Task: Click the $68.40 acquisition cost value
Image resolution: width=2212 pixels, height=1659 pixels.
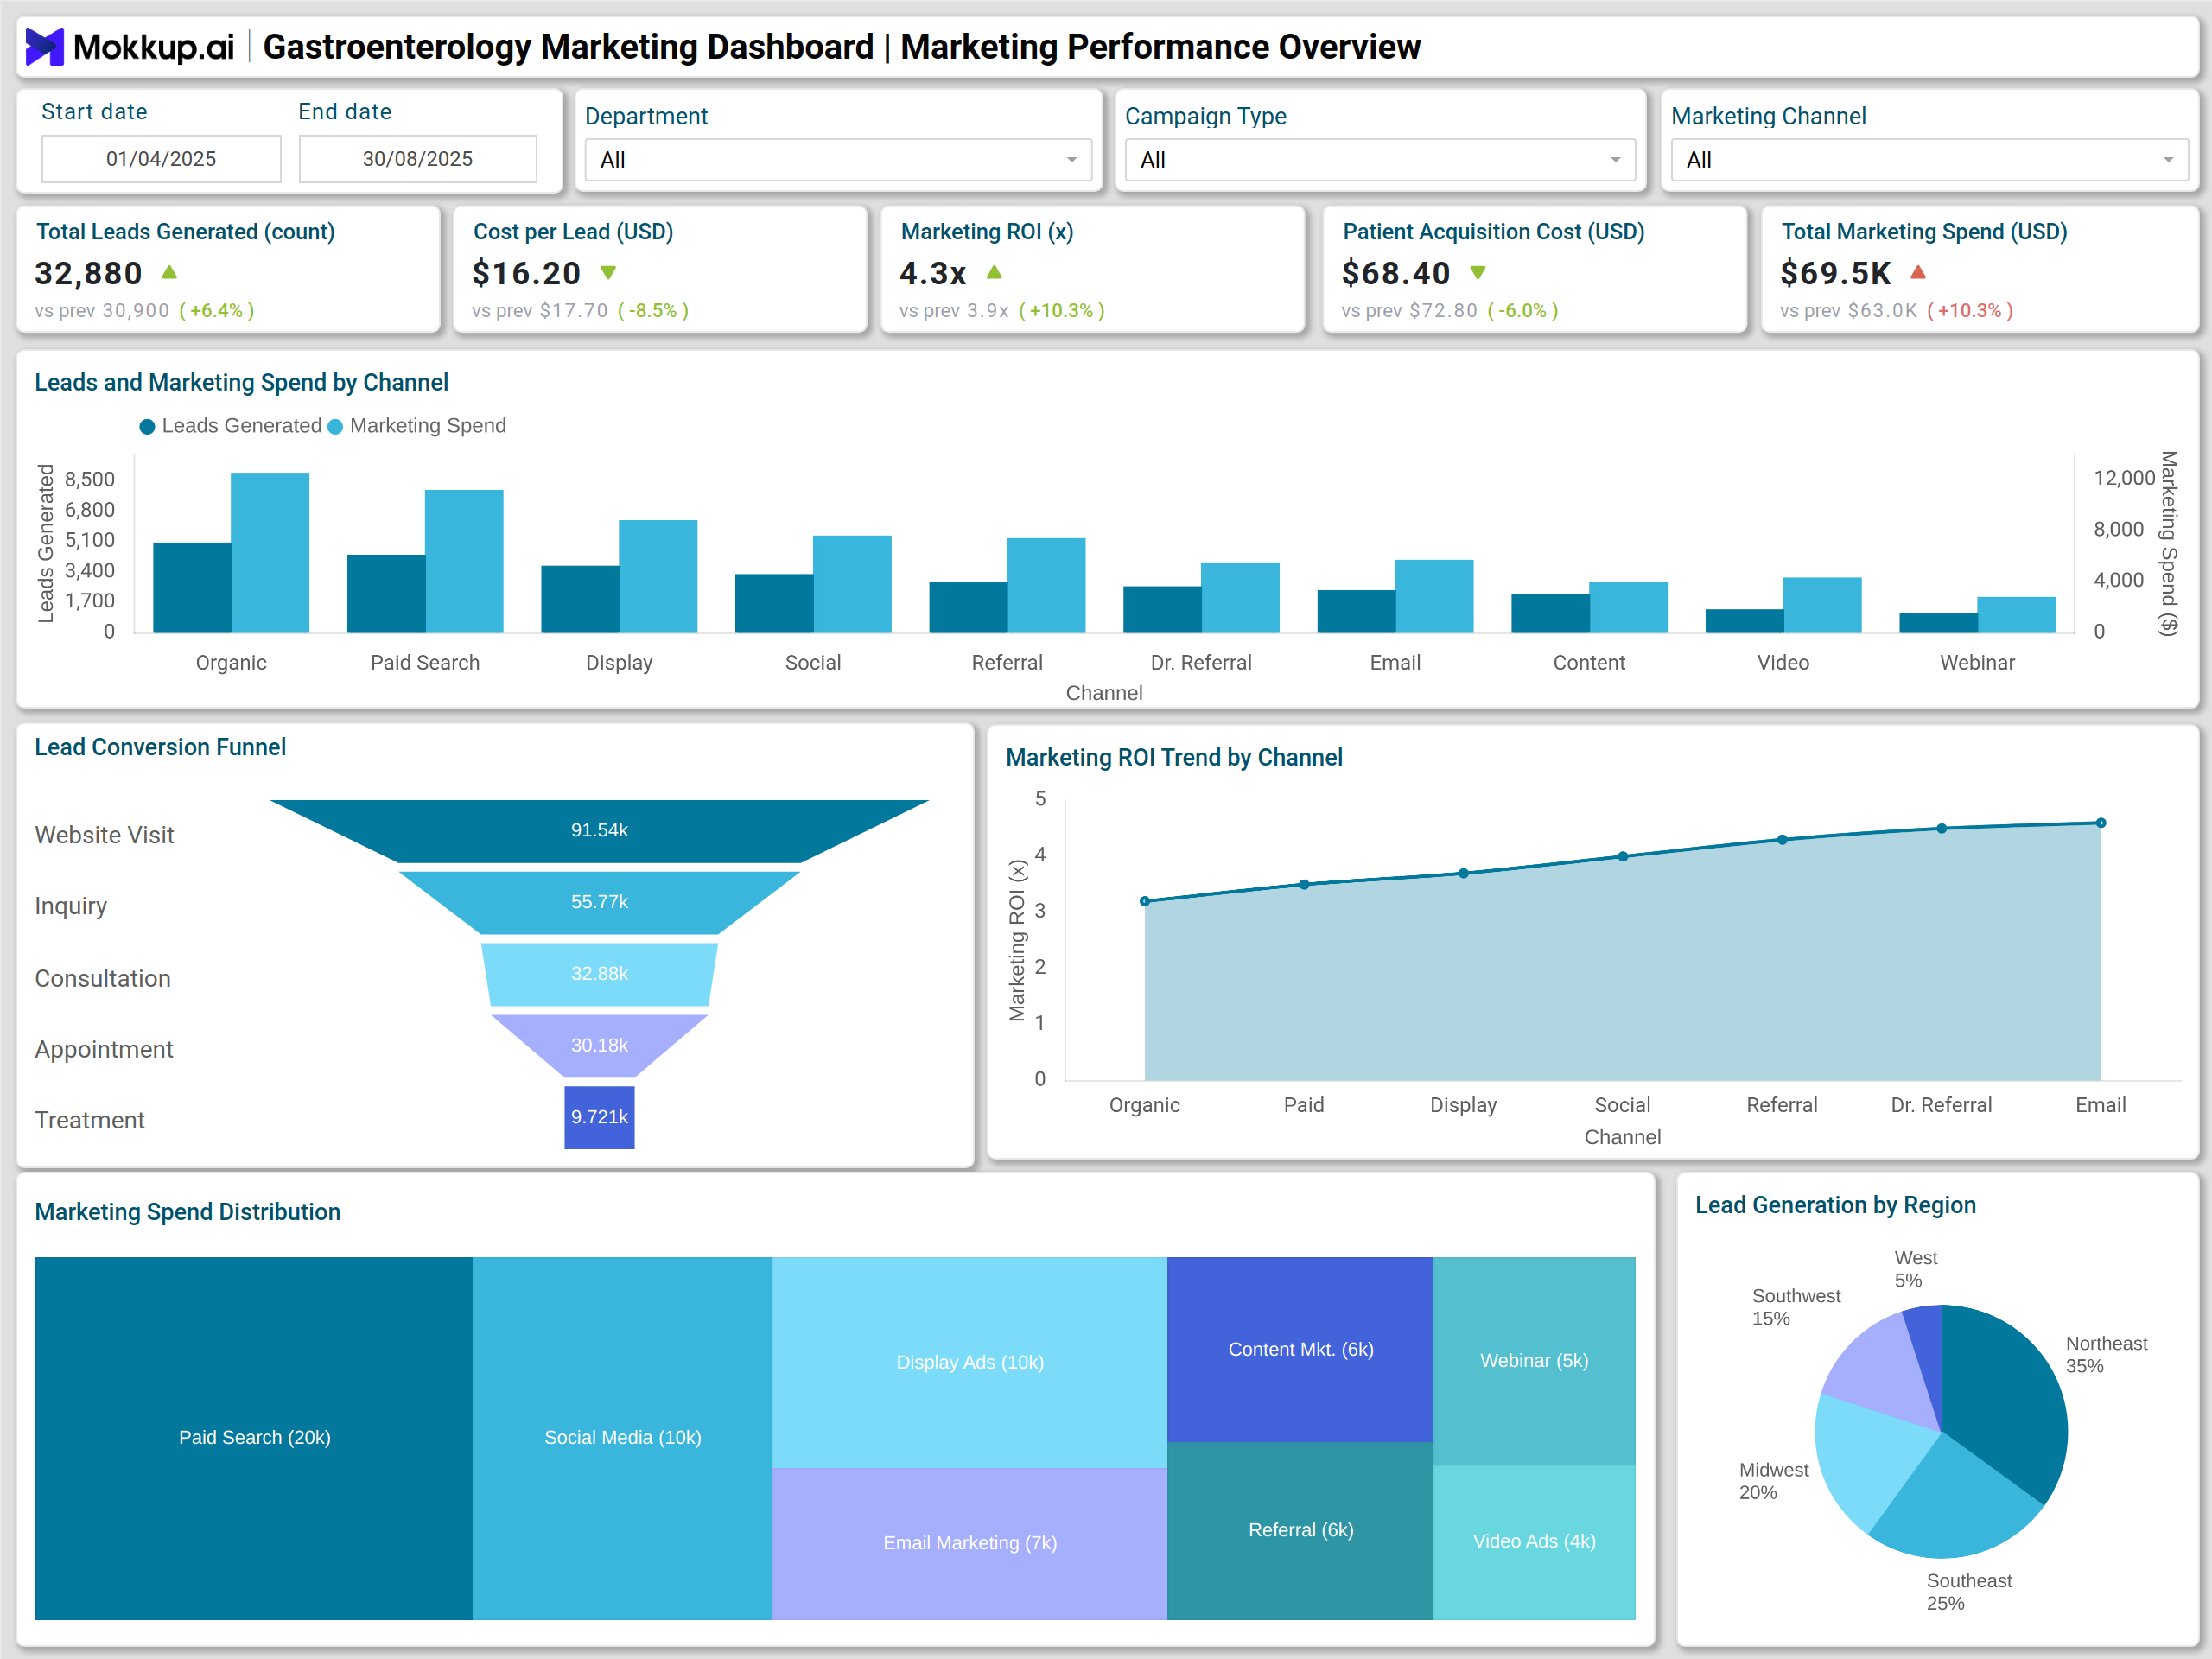Action: tap(1396, 273)
